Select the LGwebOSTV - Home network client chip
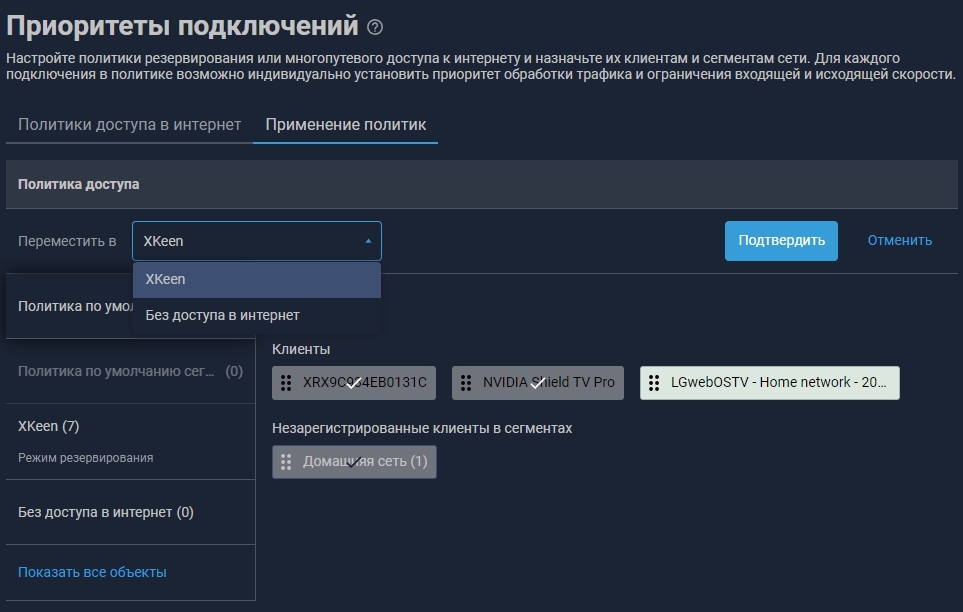This screenshot has width=963, height=612. tap(776, 383)
